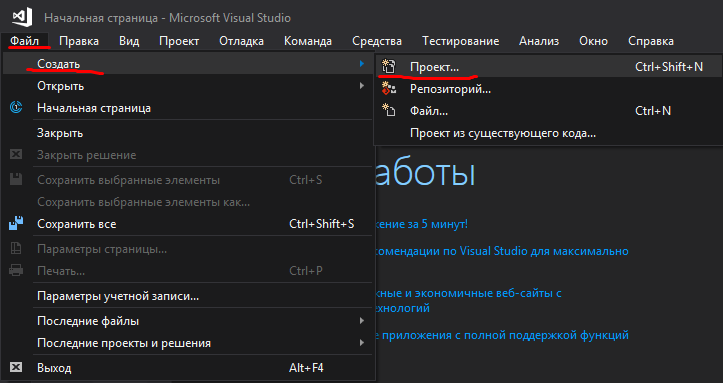Open the Visual Studio recommendations link
723x383 pixels.
click(503, 251)
